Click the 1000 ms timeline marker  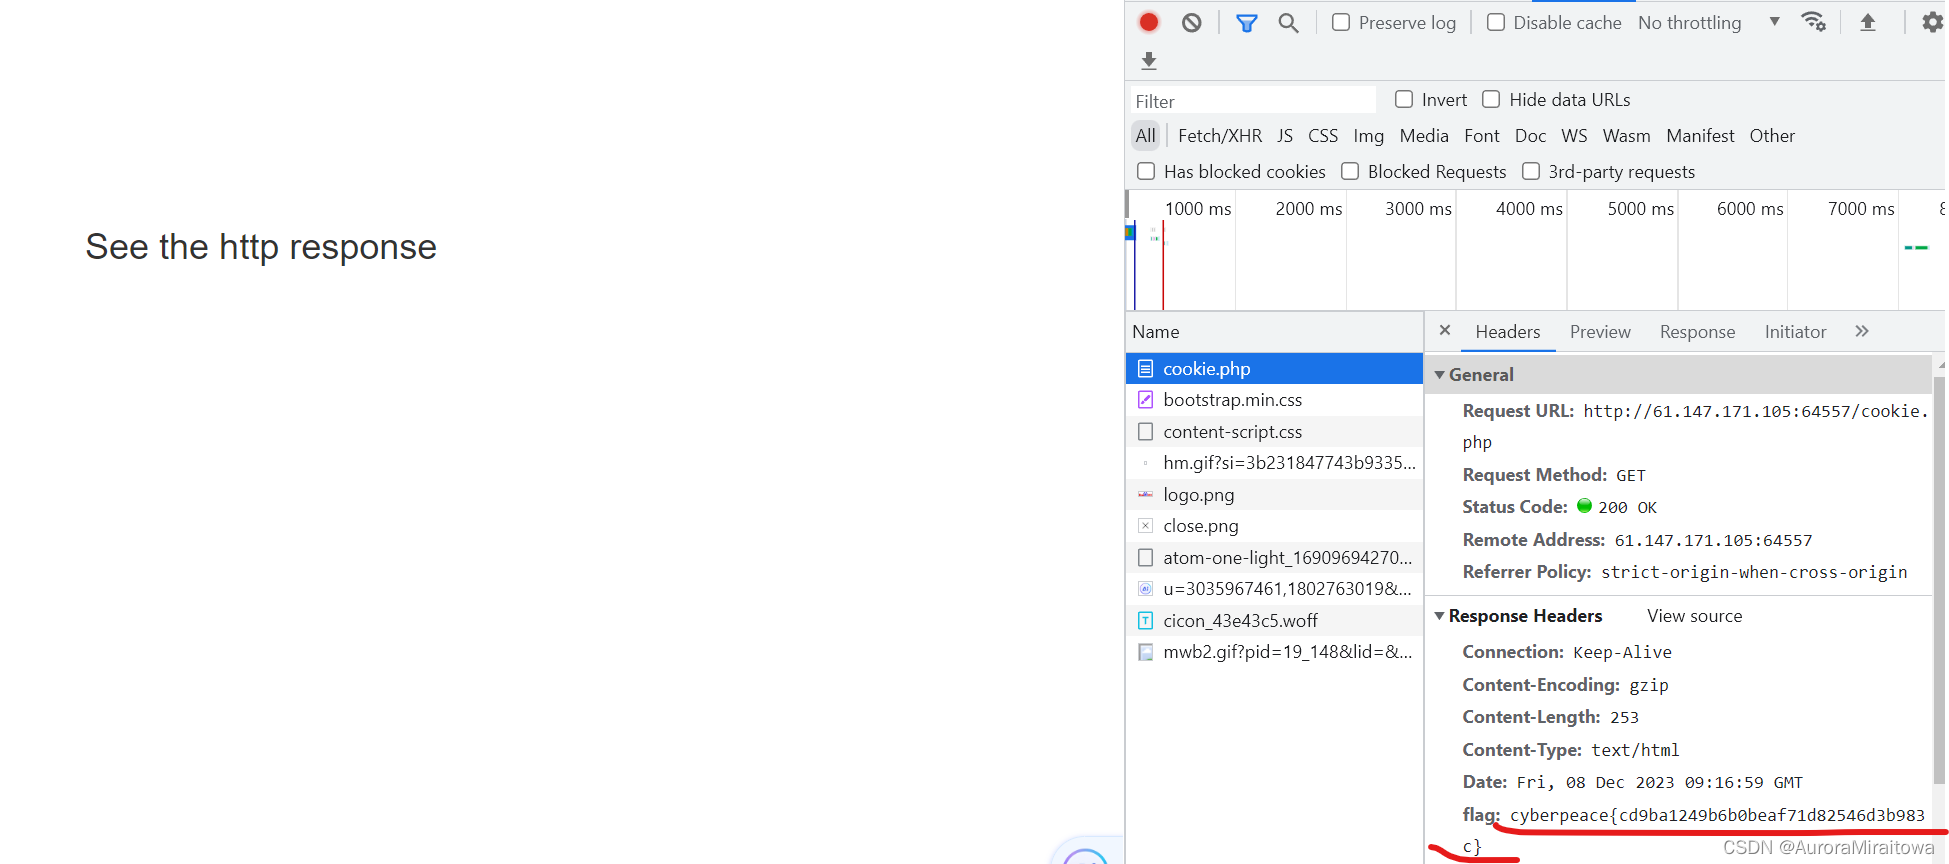(1198, 209)
